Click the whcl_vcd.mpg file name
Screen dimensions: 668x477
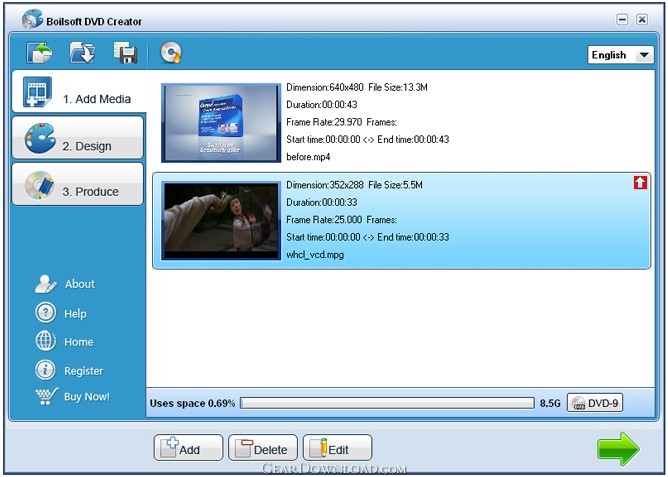point(315,255)
